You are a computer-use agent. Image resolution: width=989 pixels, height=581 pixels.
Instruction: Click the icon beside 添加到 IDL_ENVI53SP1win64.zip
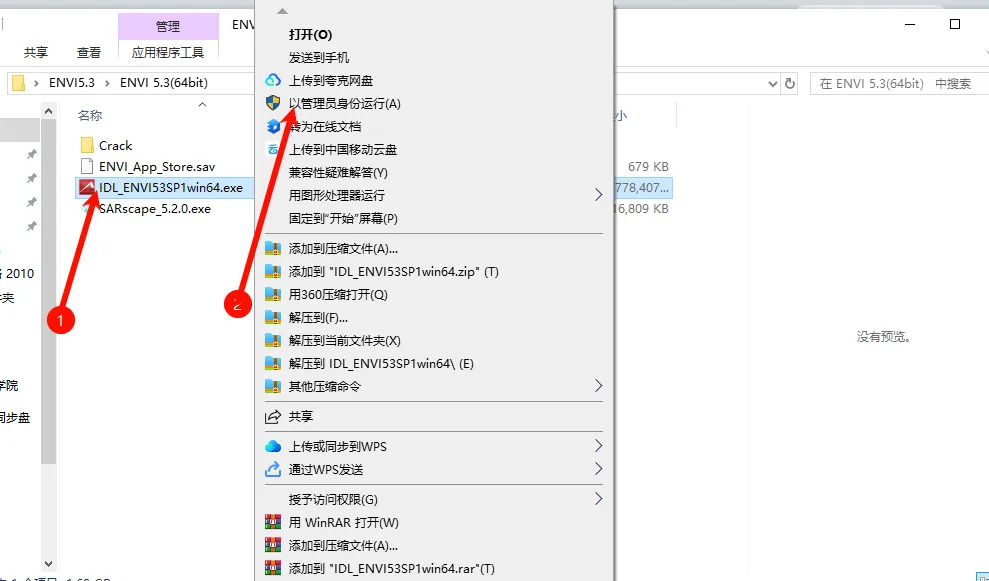click(x=272, y=271)
